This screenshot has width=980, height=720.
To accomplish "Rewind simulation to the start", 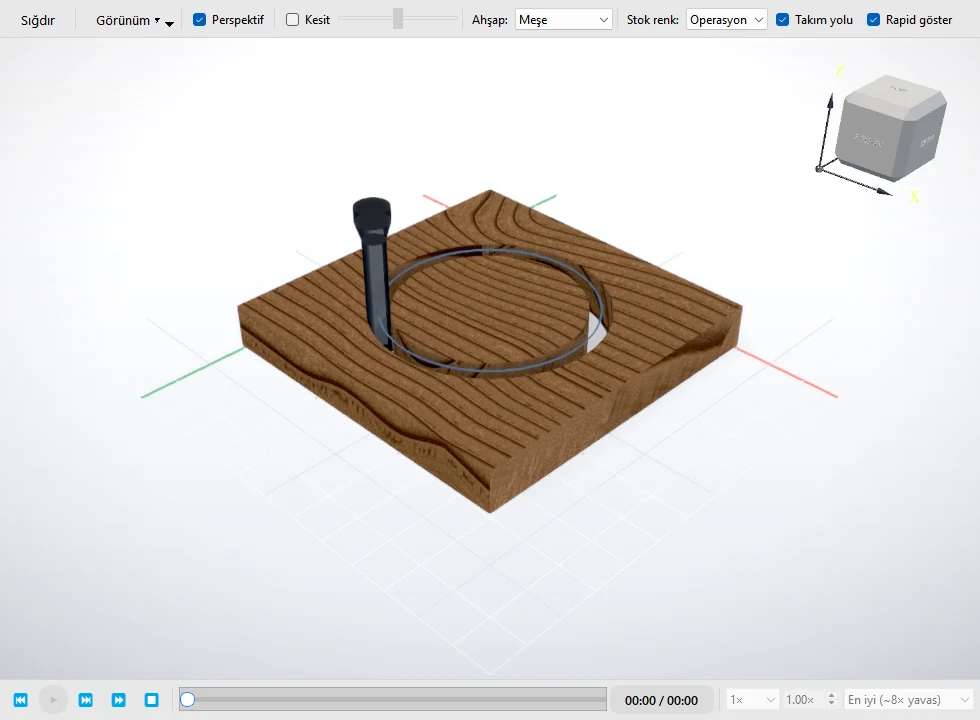I will 21,700.
